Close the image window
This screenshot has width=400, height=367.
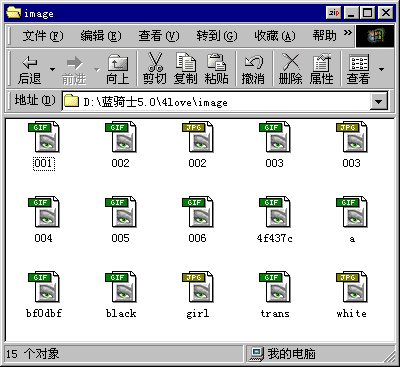click(386, 13)
